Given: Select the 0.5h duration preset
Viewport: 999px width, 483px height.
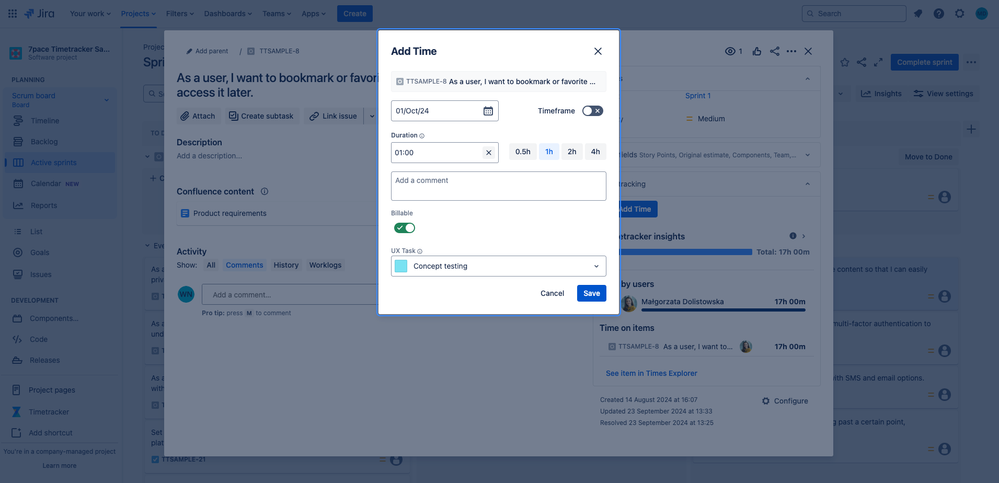Looking at the screenshot, I should point(522,152).
